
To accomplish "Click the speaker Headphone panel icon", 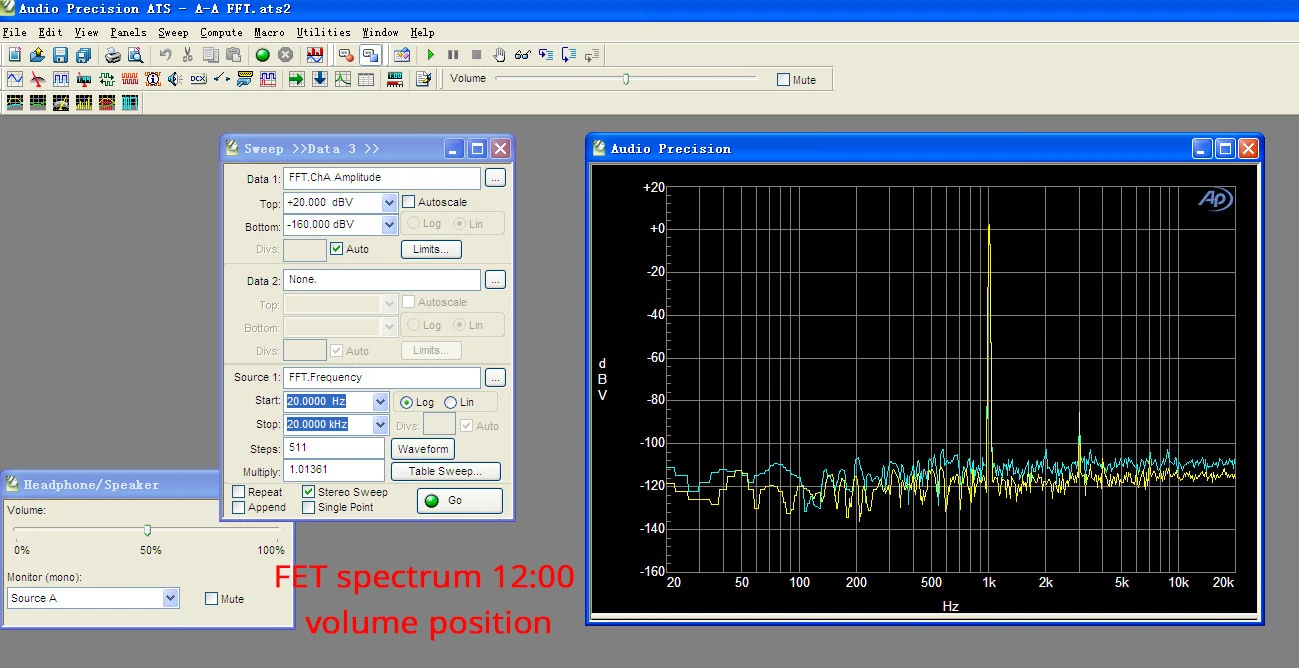I will 175,79.
